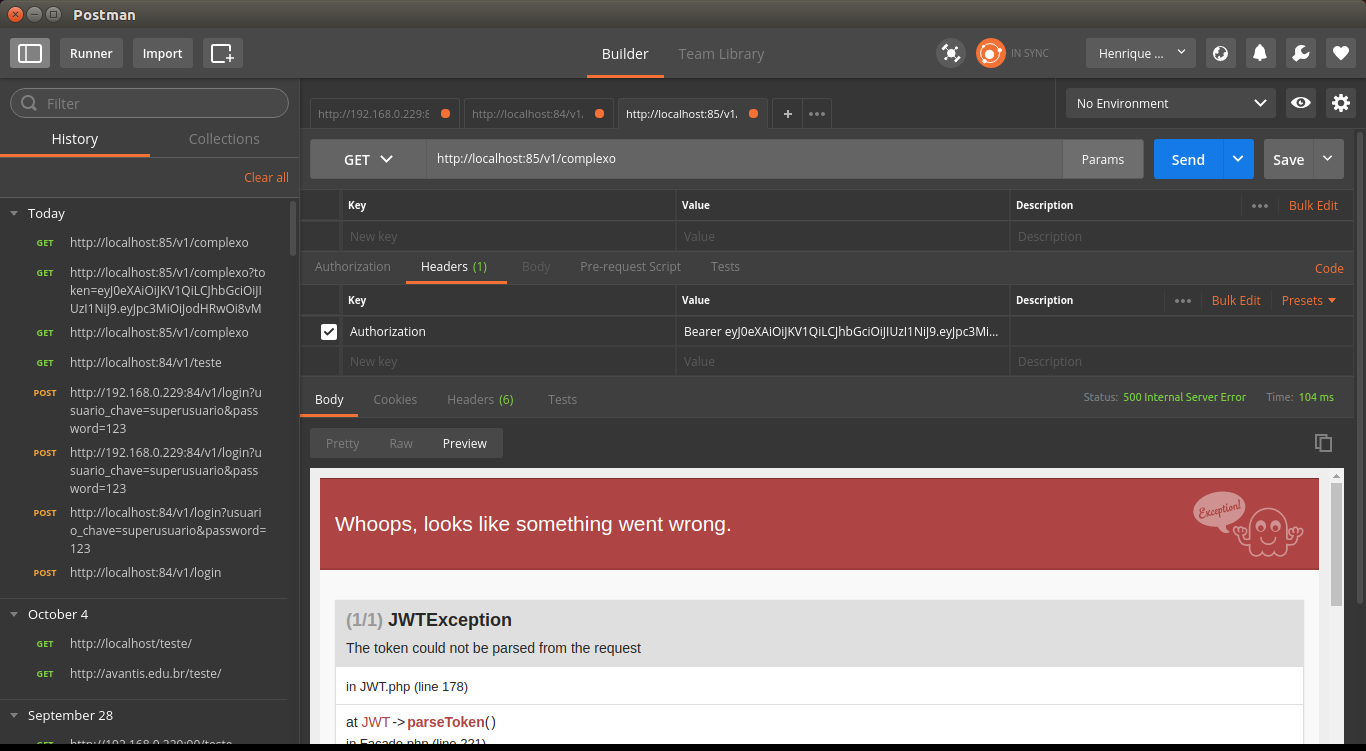This screenshot has width=1366, height=751.
Task: Click the orange sync status icon
Action: click(x=990, y=53)
